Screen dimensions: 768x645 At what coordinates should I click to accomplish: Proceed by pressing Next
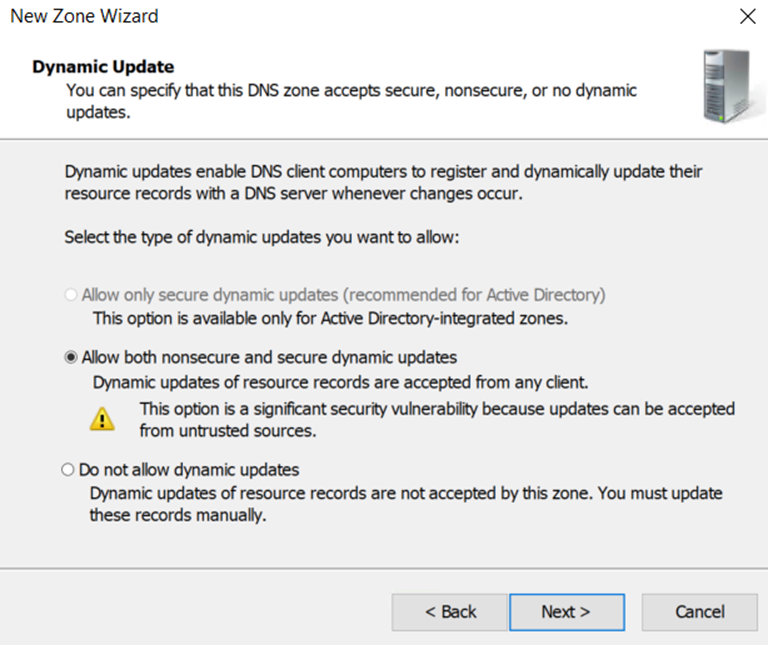(566, 612)
